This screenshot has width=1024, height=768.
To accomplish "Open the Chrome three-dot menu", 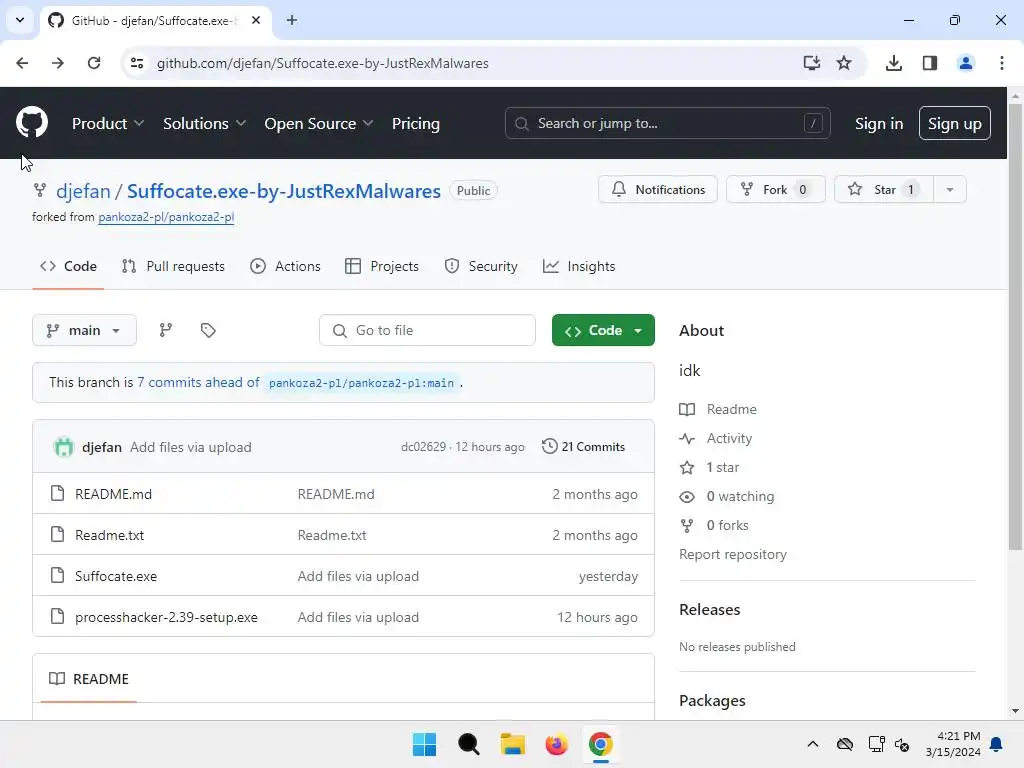I will [x=1002, y=63].
